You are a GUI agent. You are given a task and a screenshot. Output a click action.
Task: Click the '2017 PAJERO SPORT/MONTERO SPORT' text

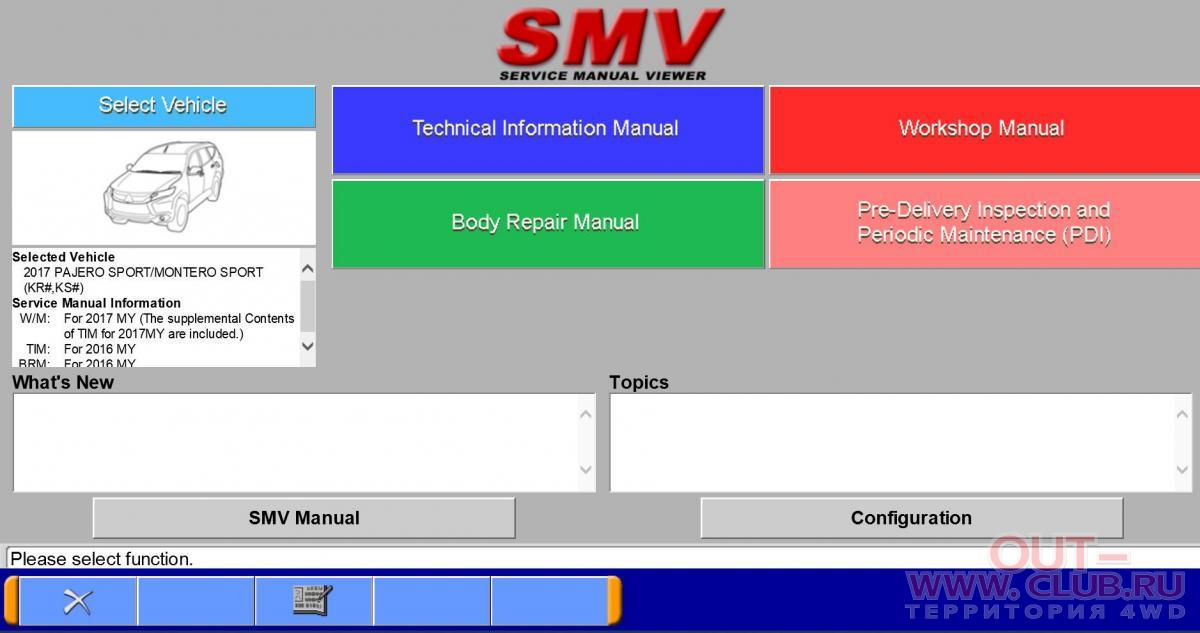click(144, 272)
